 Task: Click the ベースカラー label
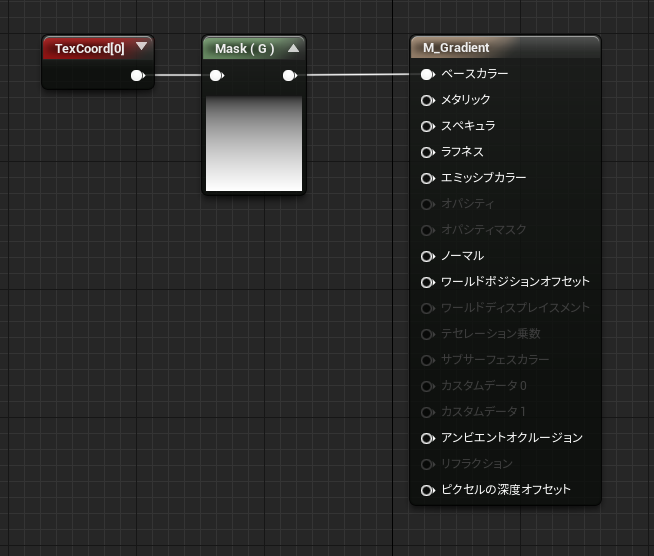tap(475, 74)
